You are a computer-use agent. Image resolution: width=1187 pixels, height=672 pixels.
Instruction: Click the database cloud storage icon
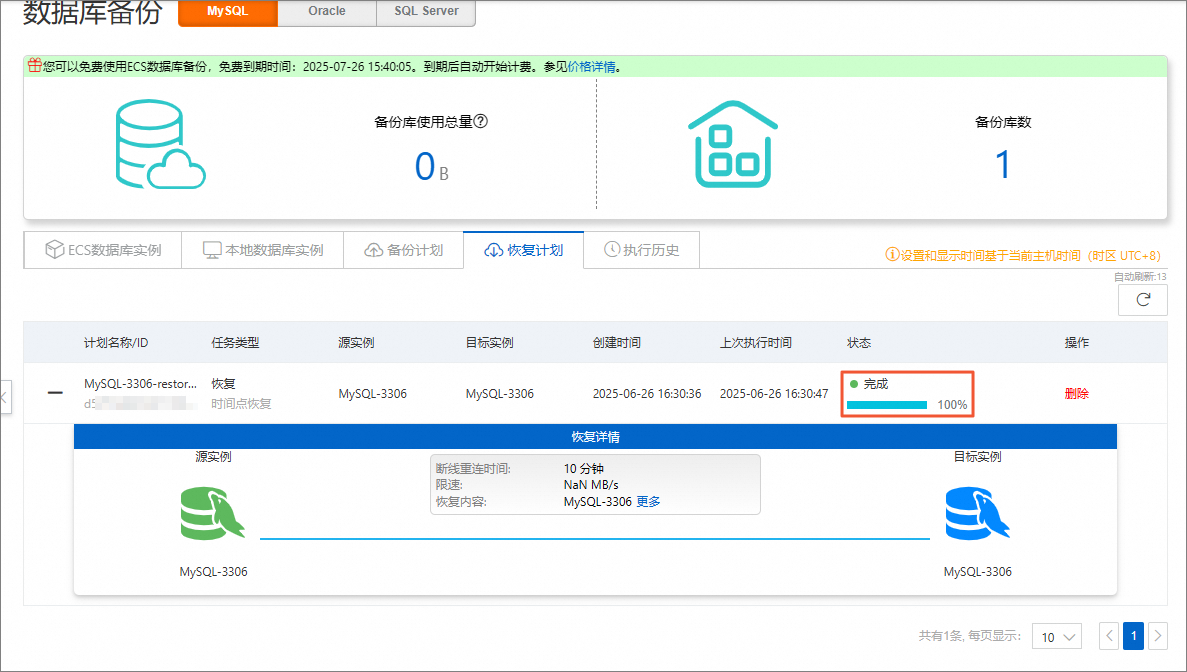(160, 144)
